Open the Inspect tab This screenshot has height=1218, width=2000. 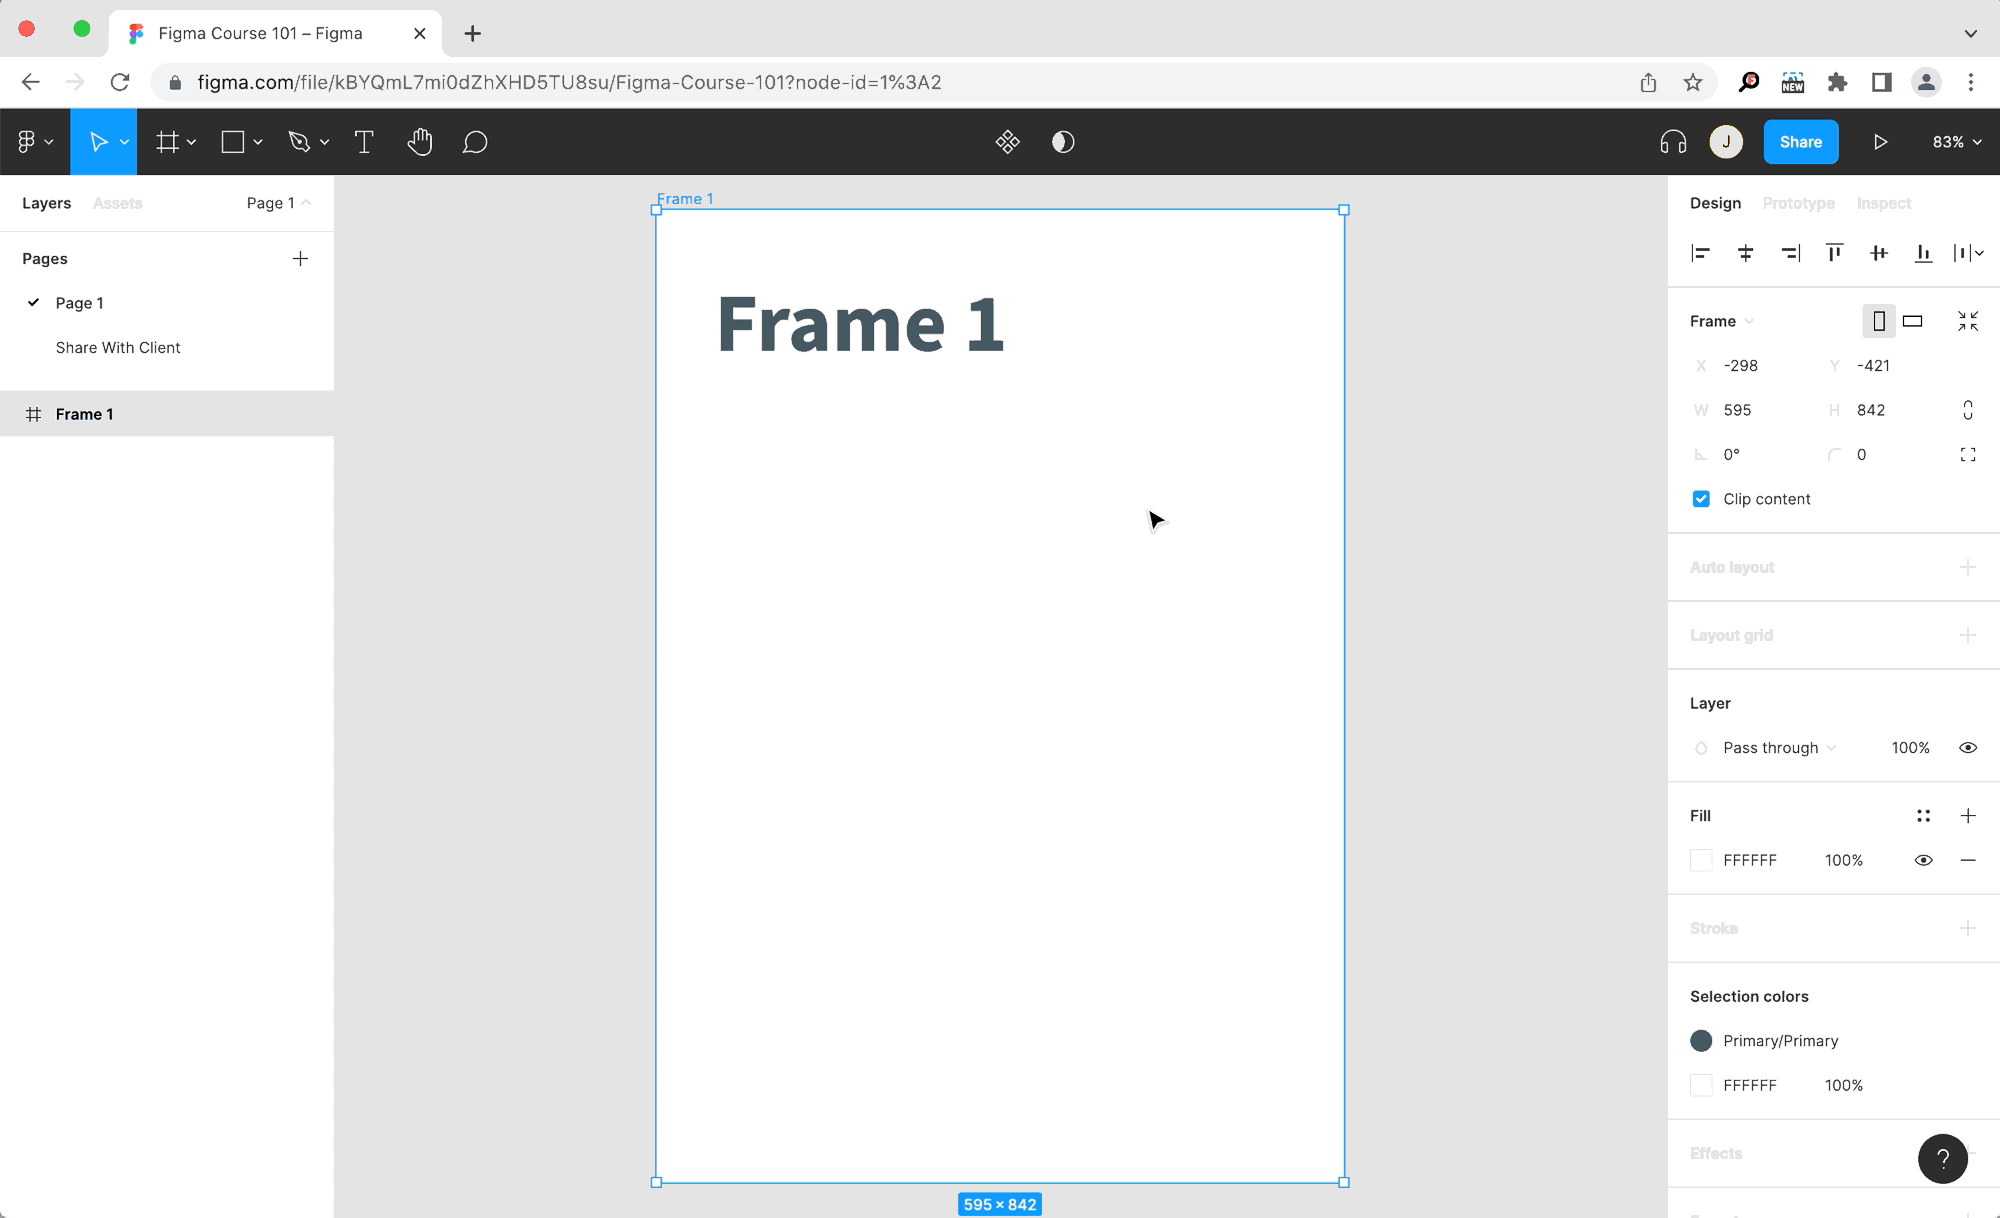click(1883, 203)
